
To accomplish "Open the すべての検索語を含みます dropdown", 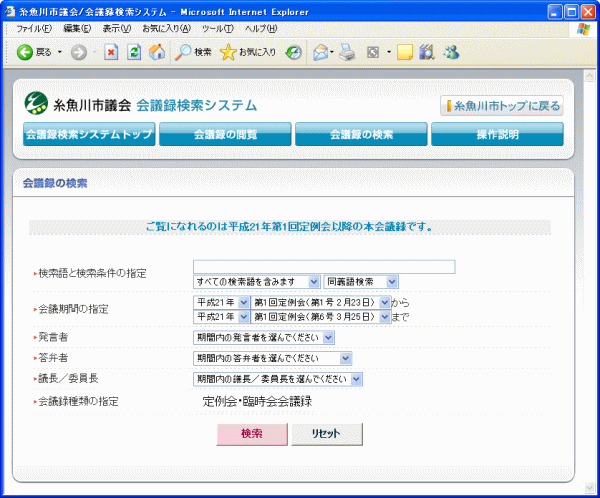I will (x=256, y=282).
